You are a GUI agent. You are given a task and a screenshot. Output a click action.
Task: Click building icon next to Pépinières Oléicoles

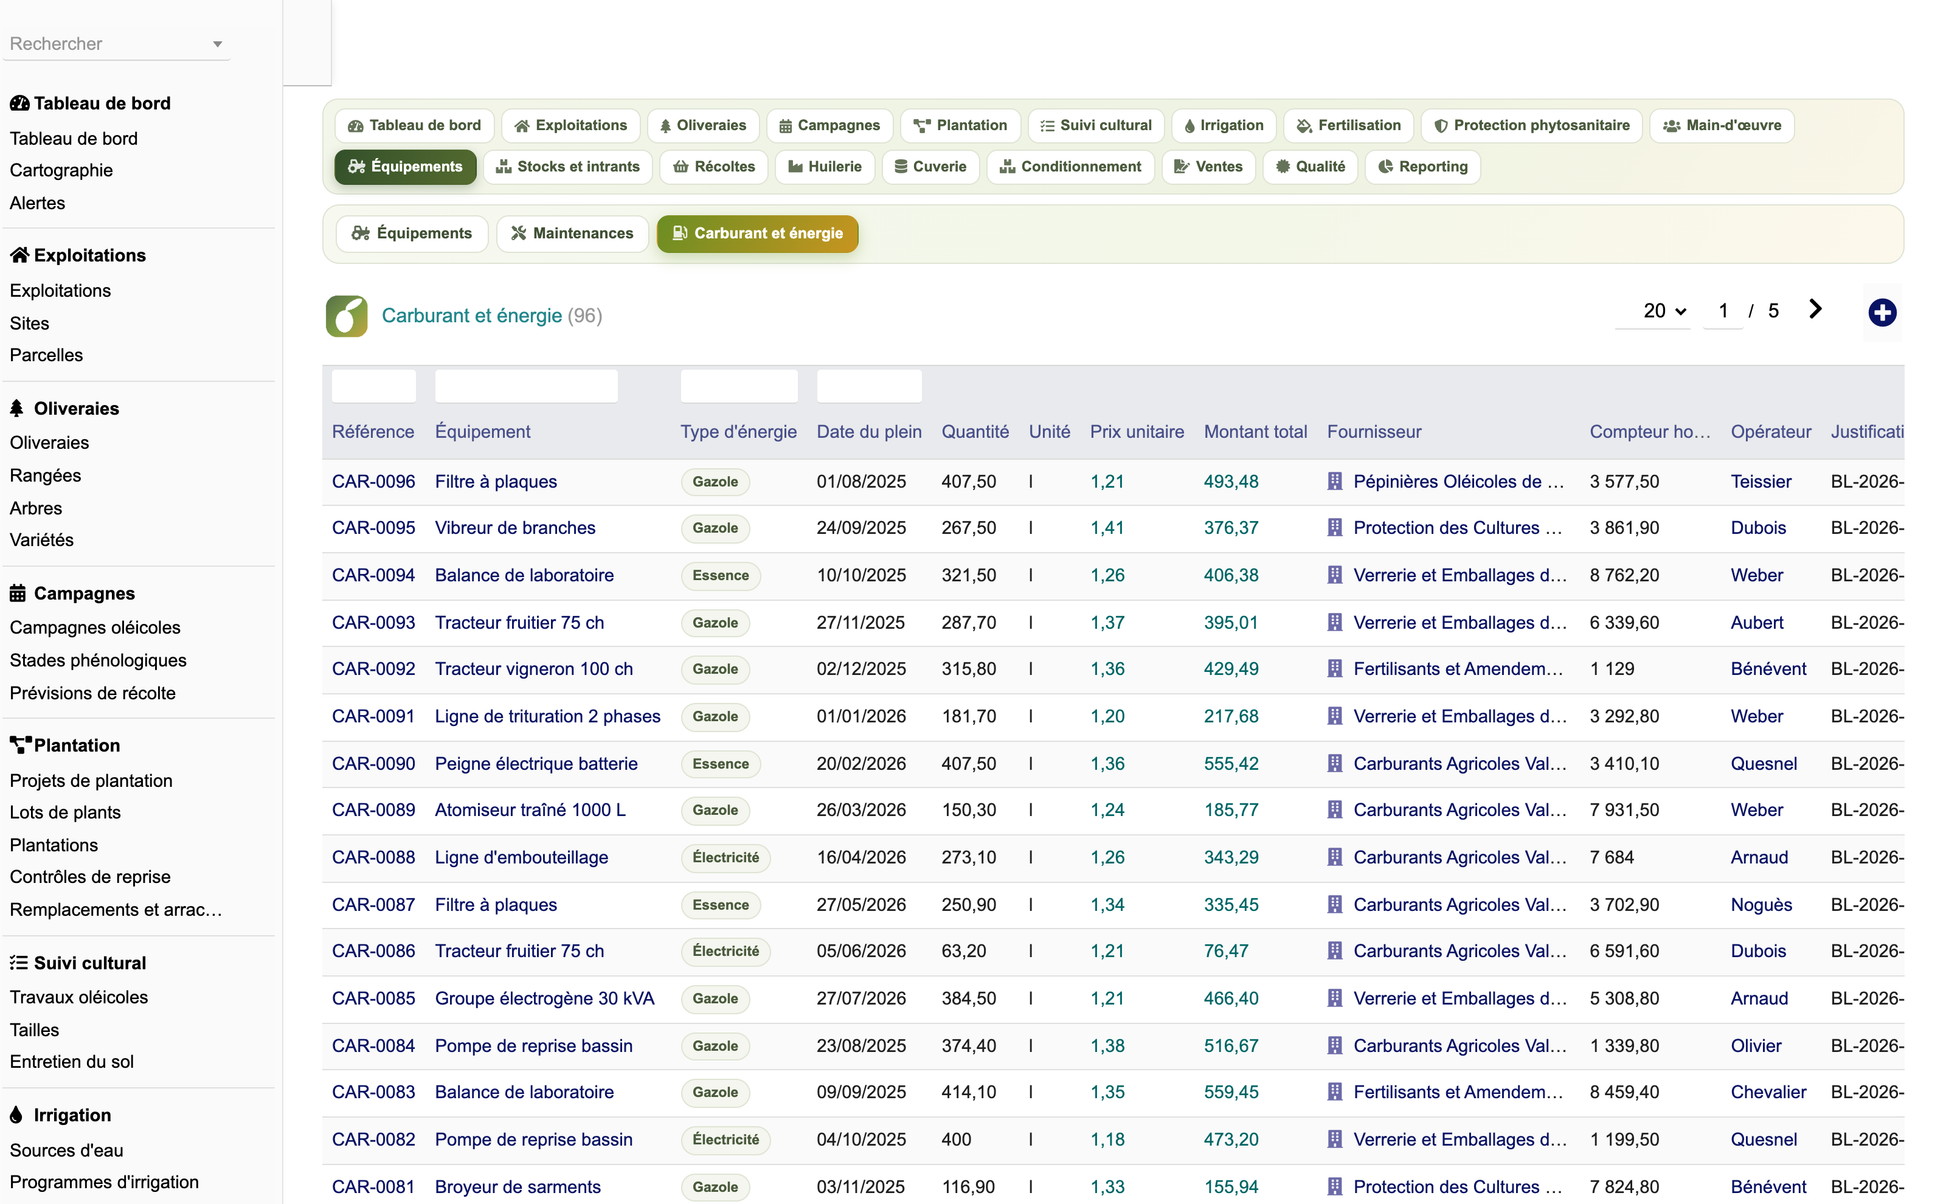(1334, 481)
